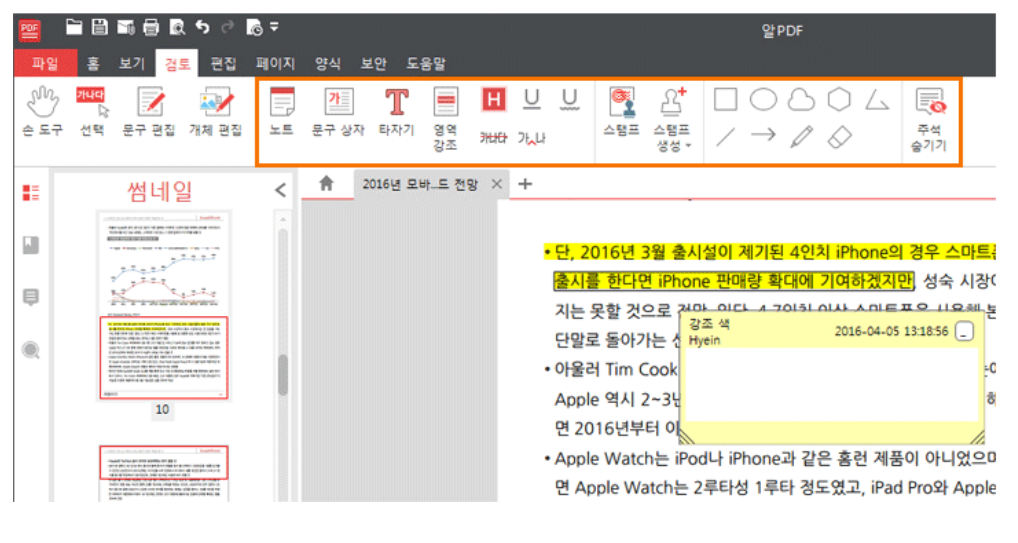The height and width of the screenshot is (543, 1018).
Task: Open a new document tab with plus
Action: pos(525,184)
